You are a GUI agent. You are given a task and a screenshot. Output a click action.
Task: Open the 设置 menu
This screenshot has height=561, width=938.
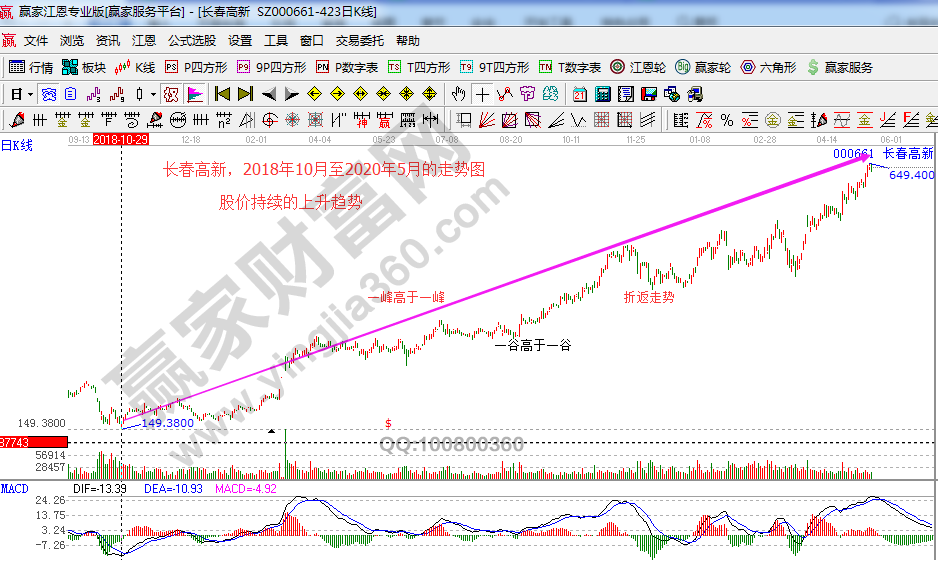240,41
